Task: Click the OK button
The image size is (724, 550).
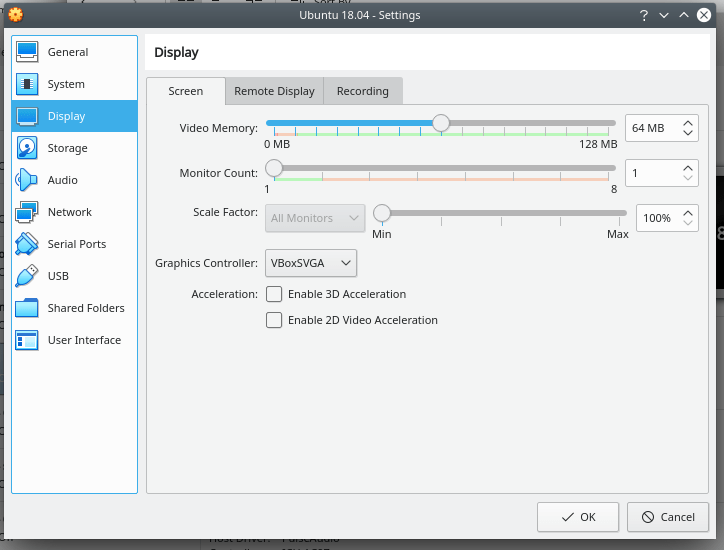Action: 578,517
